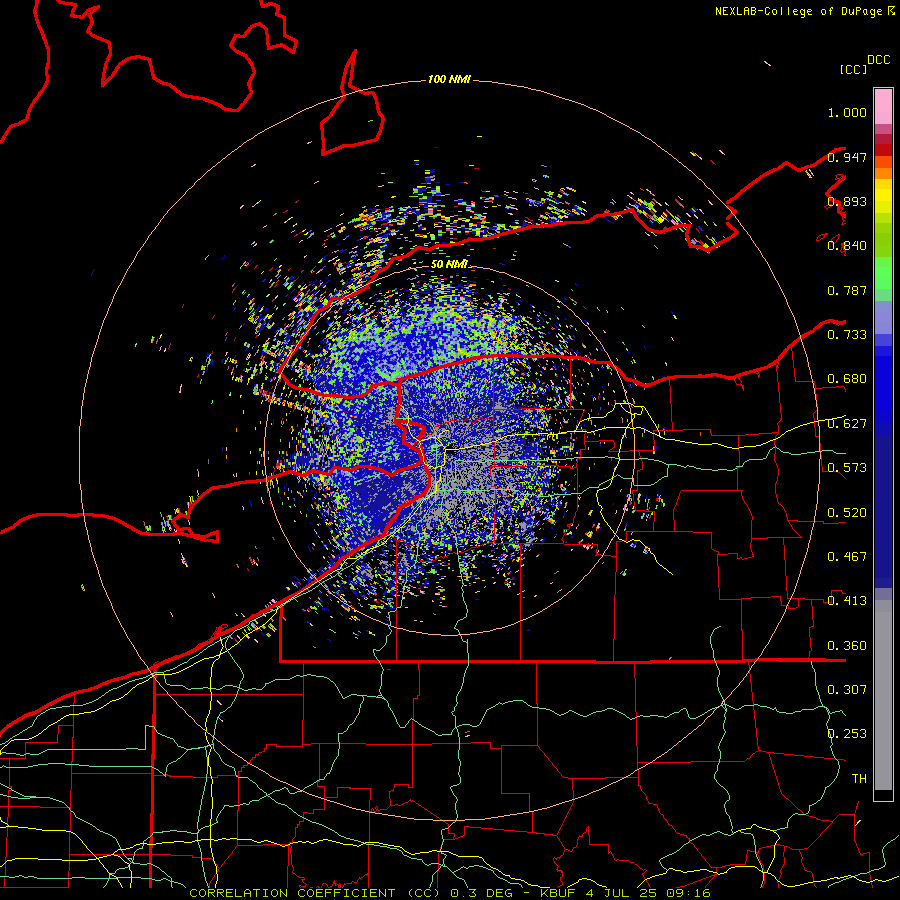Viewport: 900px width, 900px height.
Task: Click the TH label at the scale bottom
Action: point(859,779)
